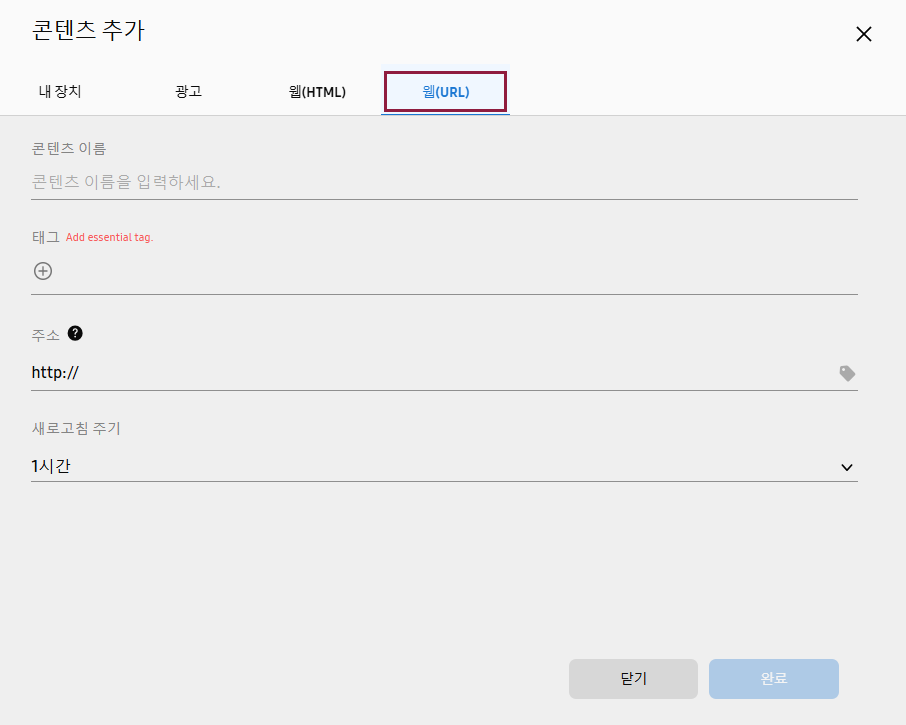906x725 pixels.
Task: Click the 콘텐츠 추가 dialog title
Action: [88, 31]
